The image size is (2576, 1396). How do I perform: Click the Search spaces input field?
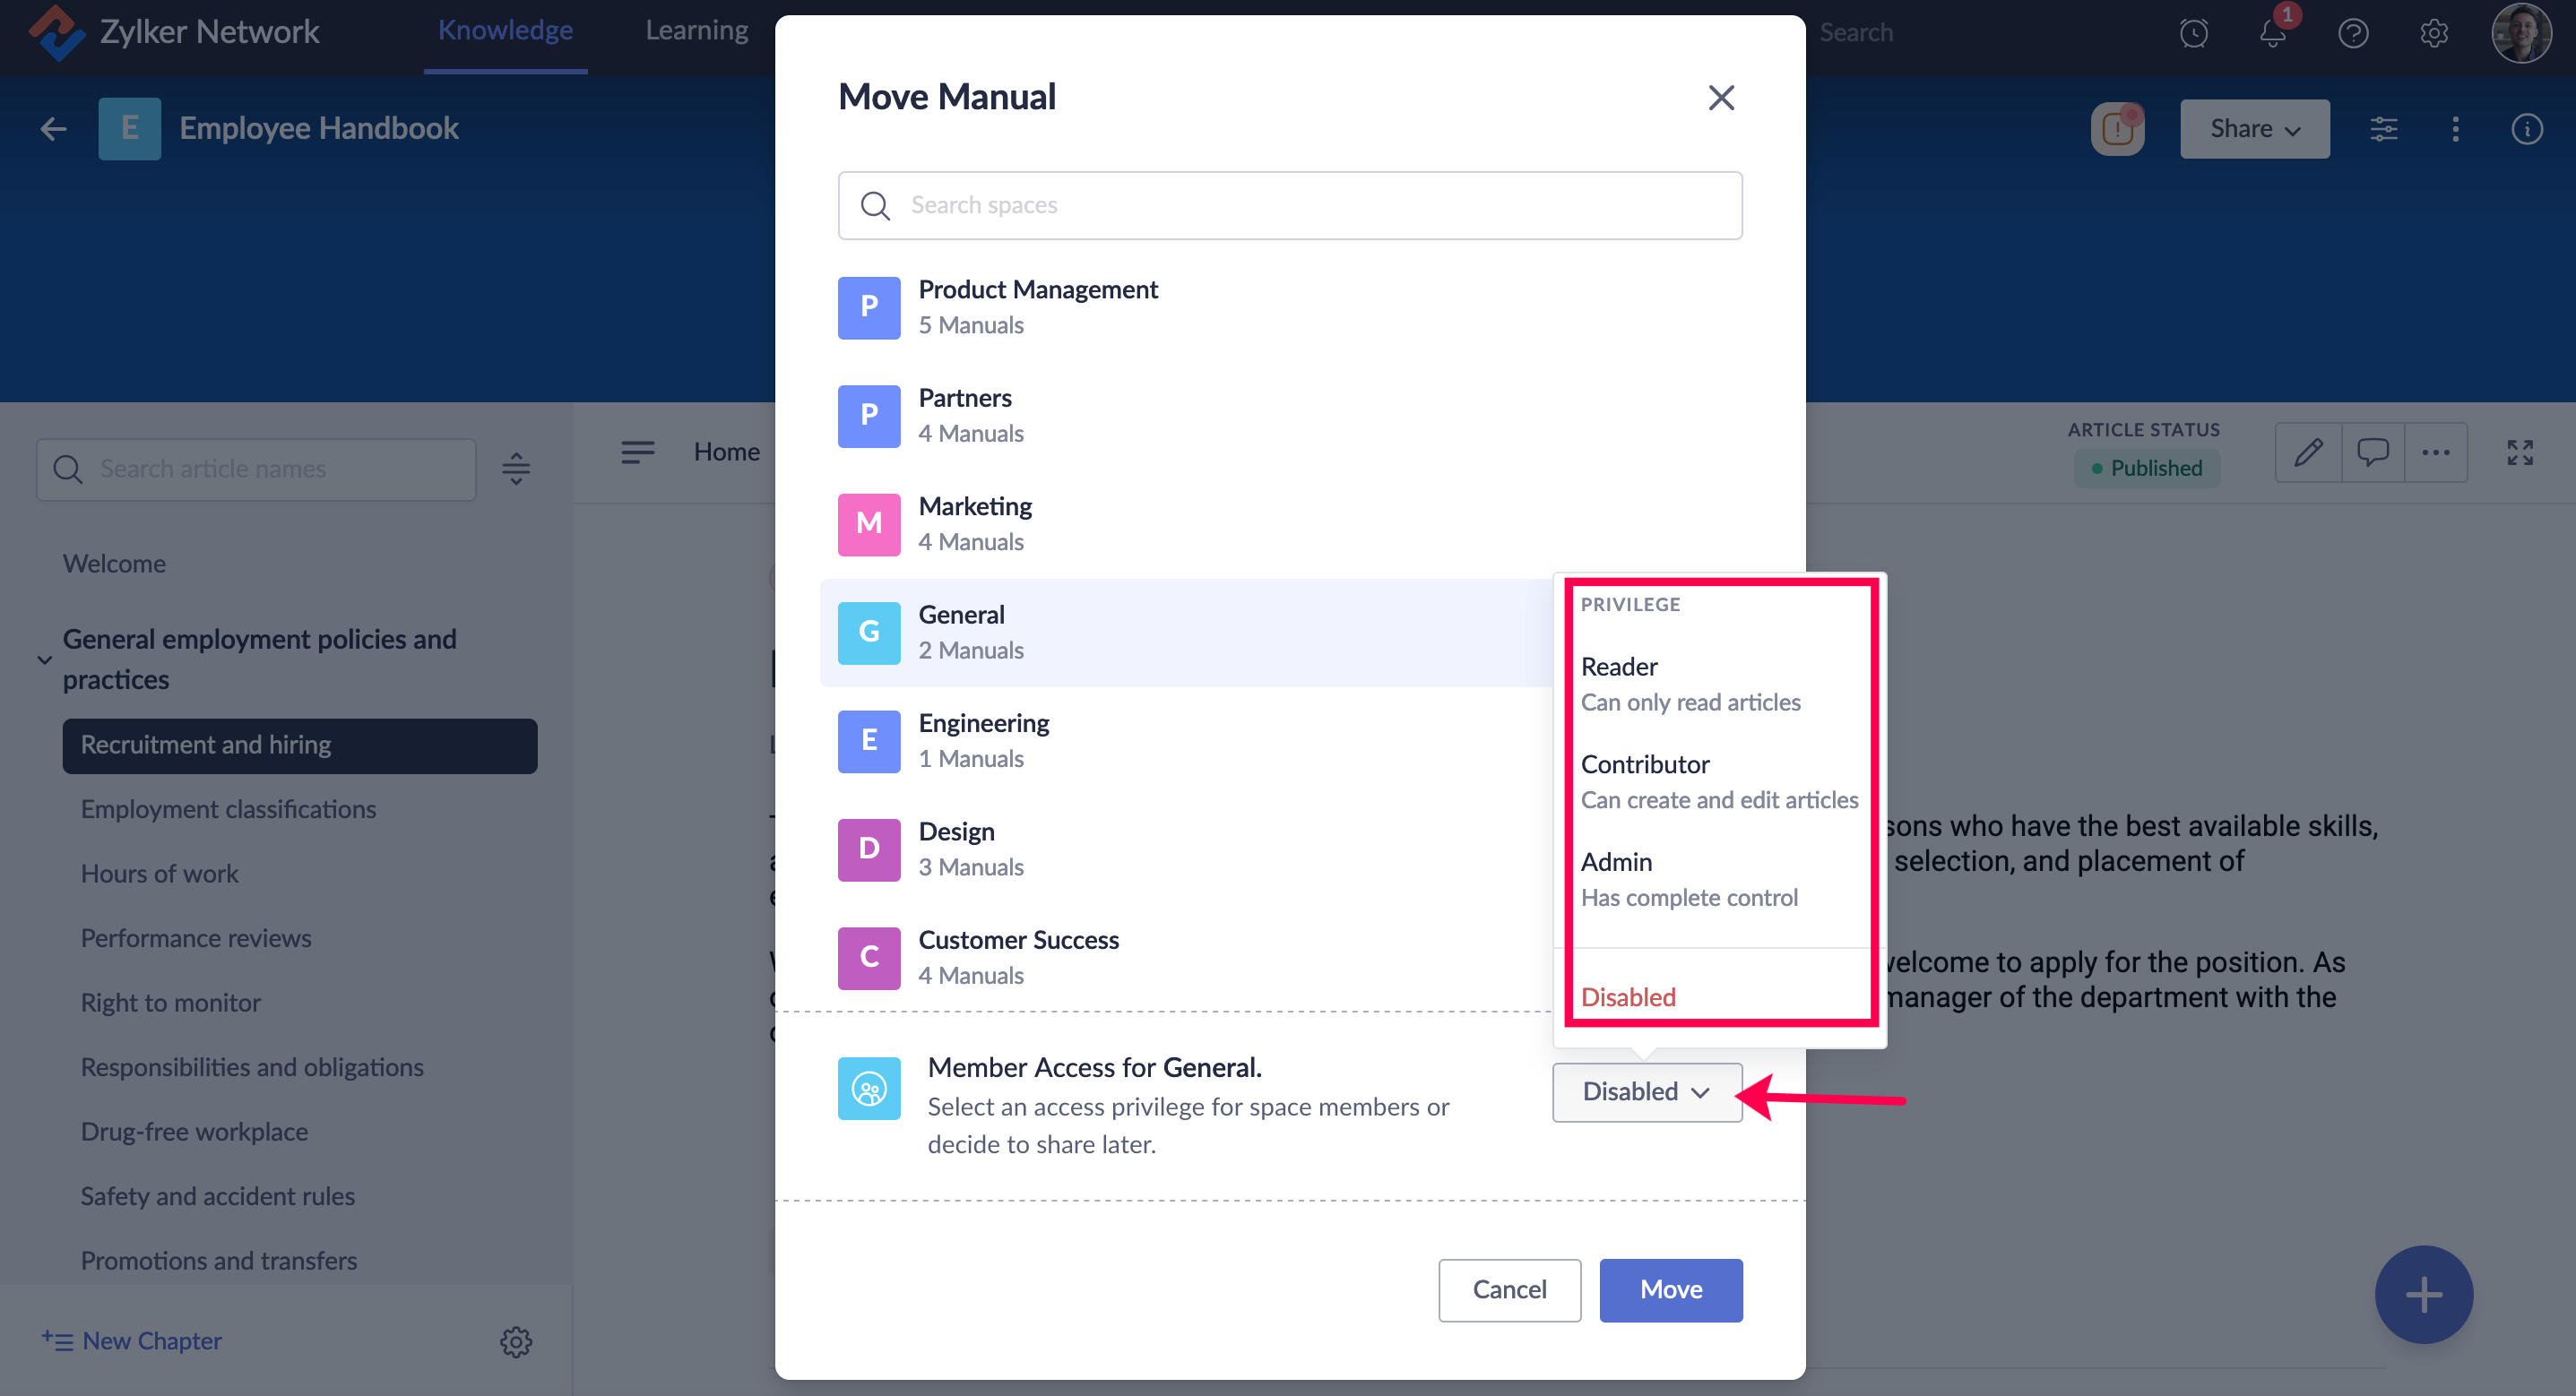pyautogui.click(x=1290, y=205)
